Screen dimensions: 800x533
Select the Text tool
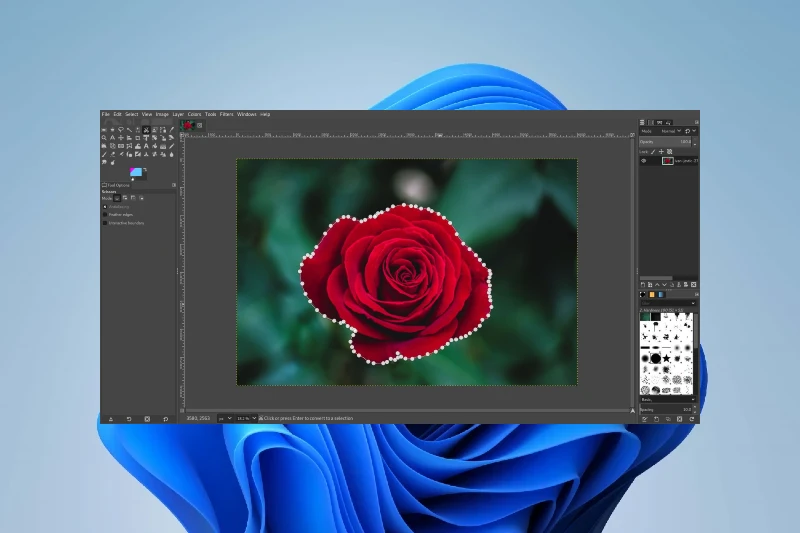coord(146,146)
